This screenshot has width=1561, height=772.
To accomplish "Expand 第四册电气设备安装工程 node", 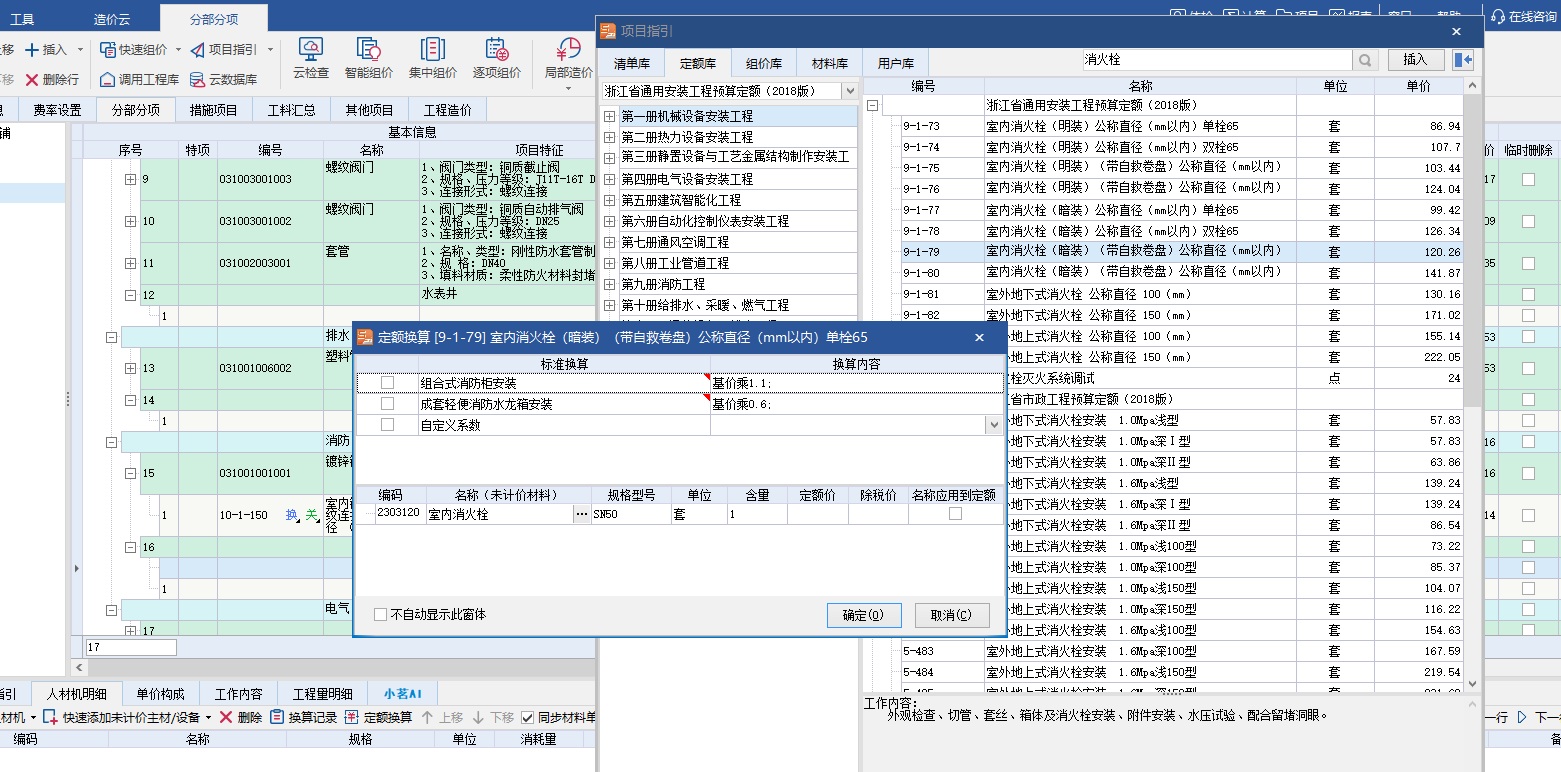I will (x=609, y=179).
